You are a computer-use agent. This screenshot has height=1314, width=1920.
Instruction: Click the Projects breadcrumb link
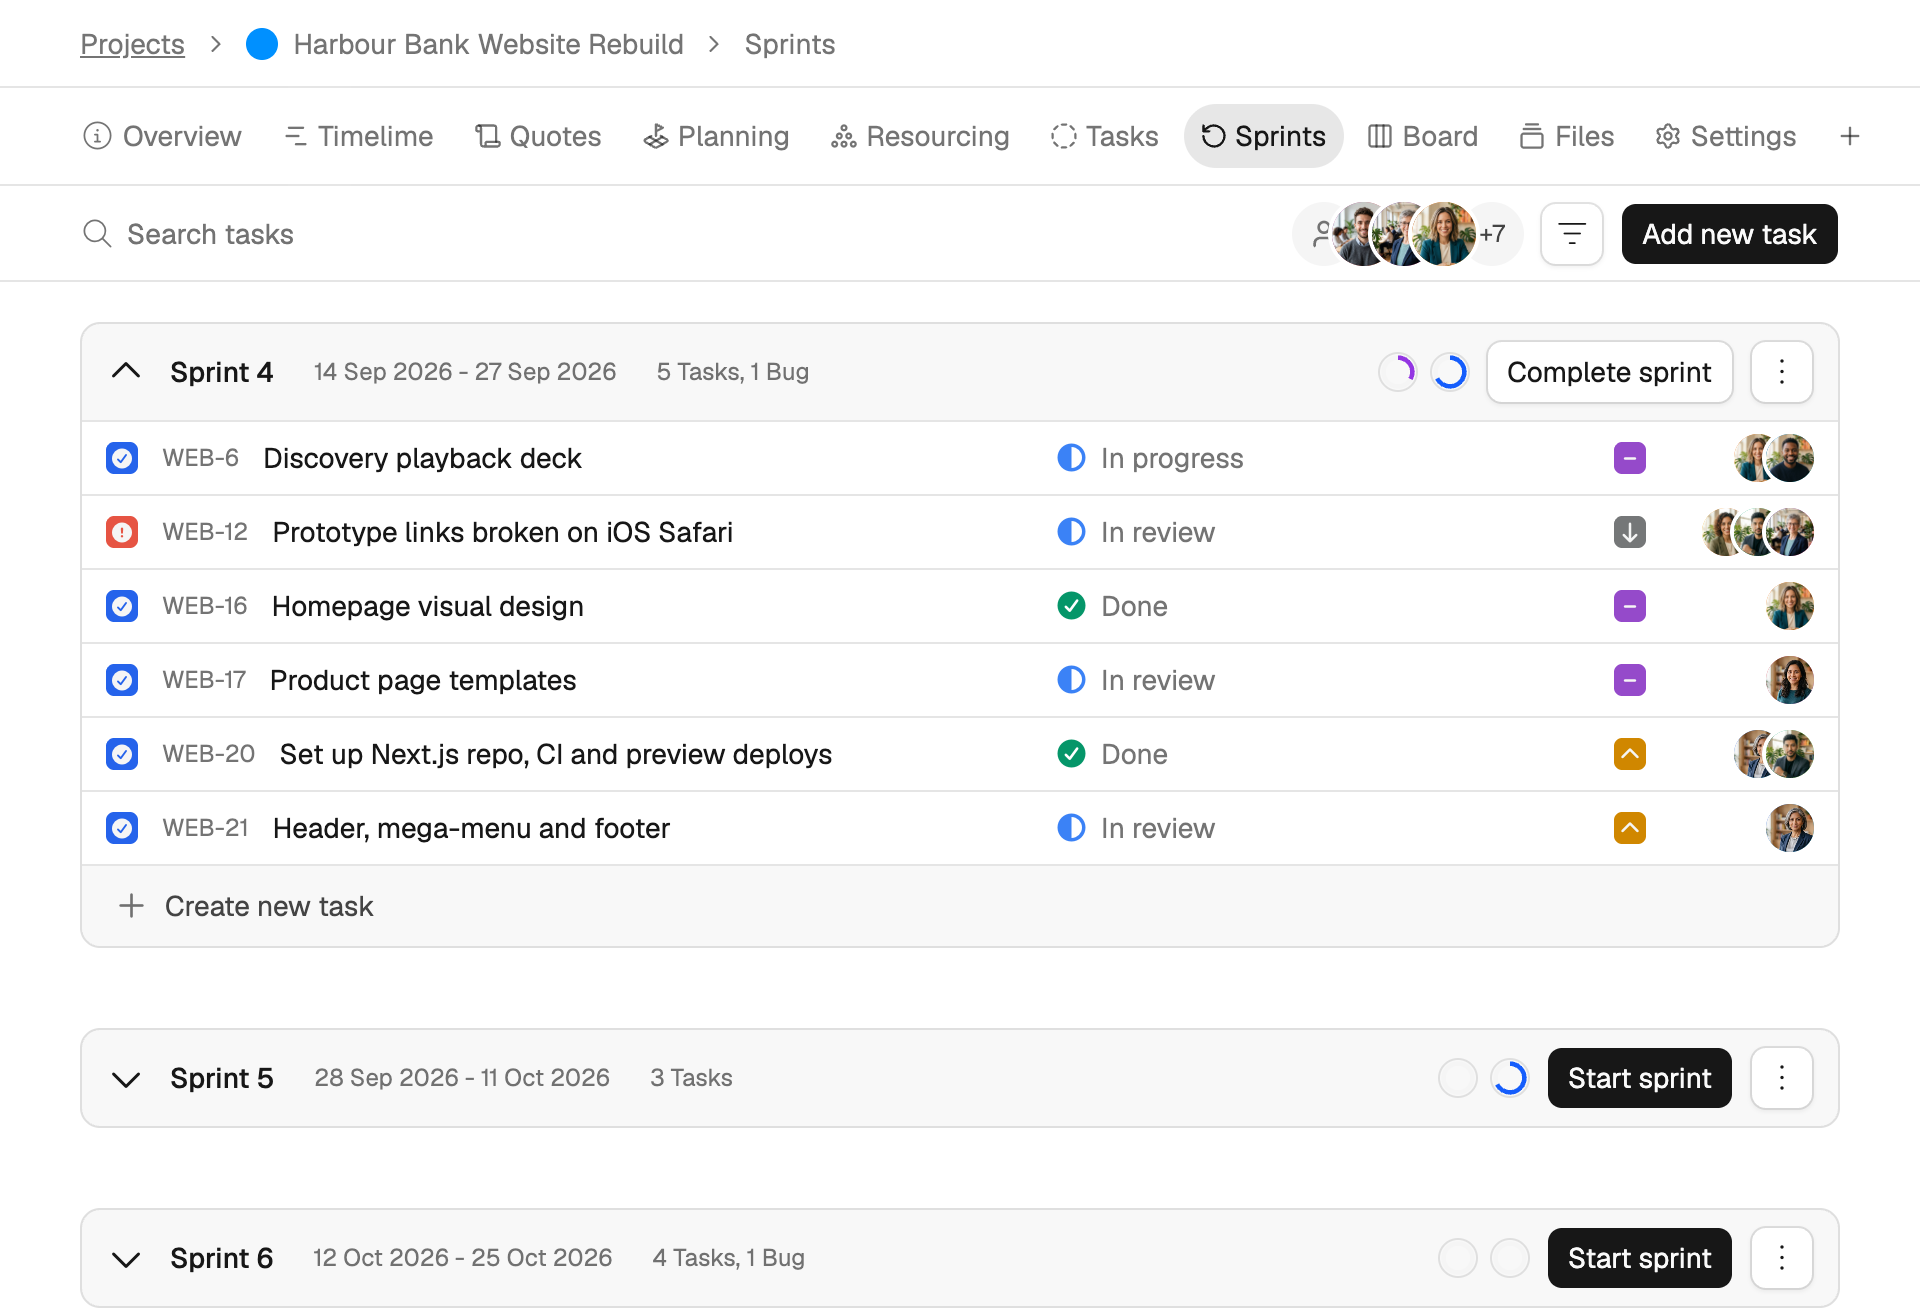[x=132, y=44]
